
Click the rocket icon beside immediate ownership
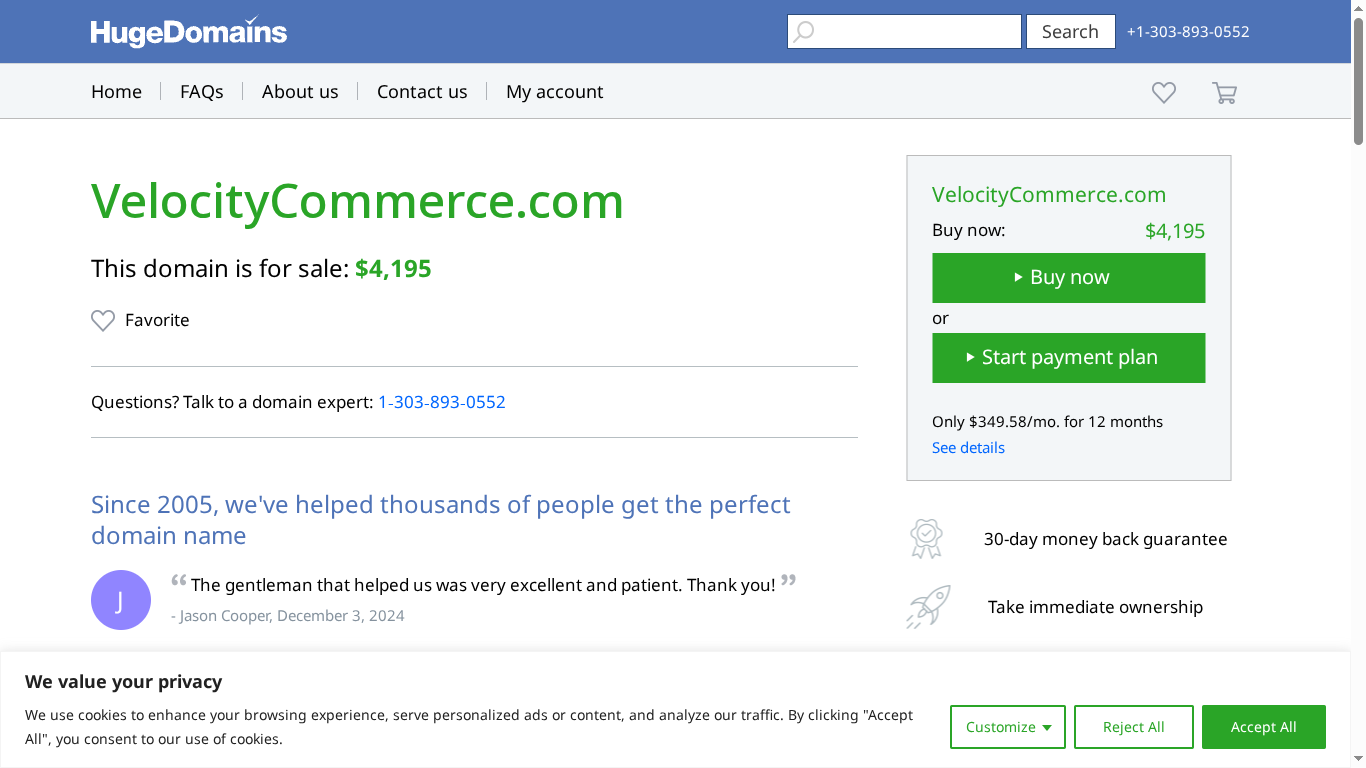926,606
